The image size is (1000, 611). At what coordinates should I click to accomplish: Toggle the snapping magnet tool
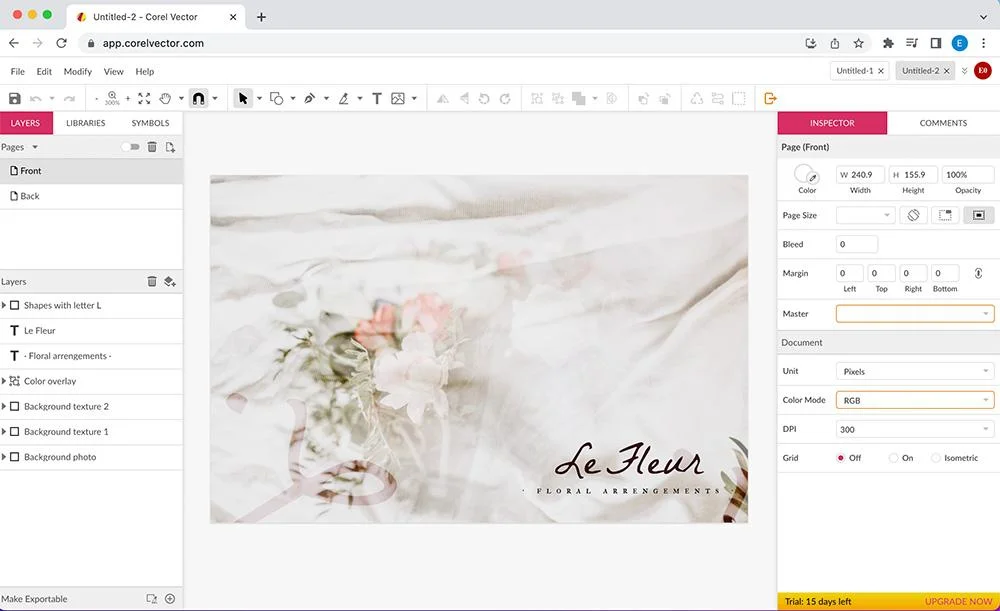point(199,98)
